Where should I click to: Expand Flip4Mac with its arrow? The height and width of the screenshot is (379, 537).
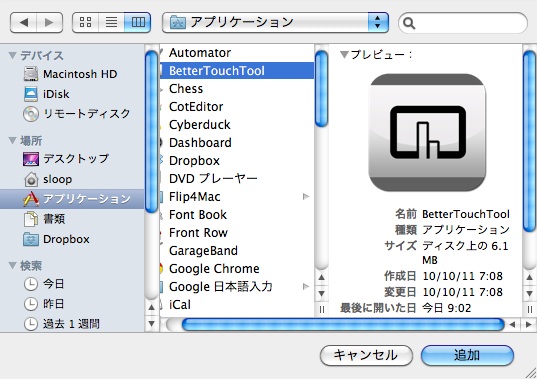click(306, 197)
